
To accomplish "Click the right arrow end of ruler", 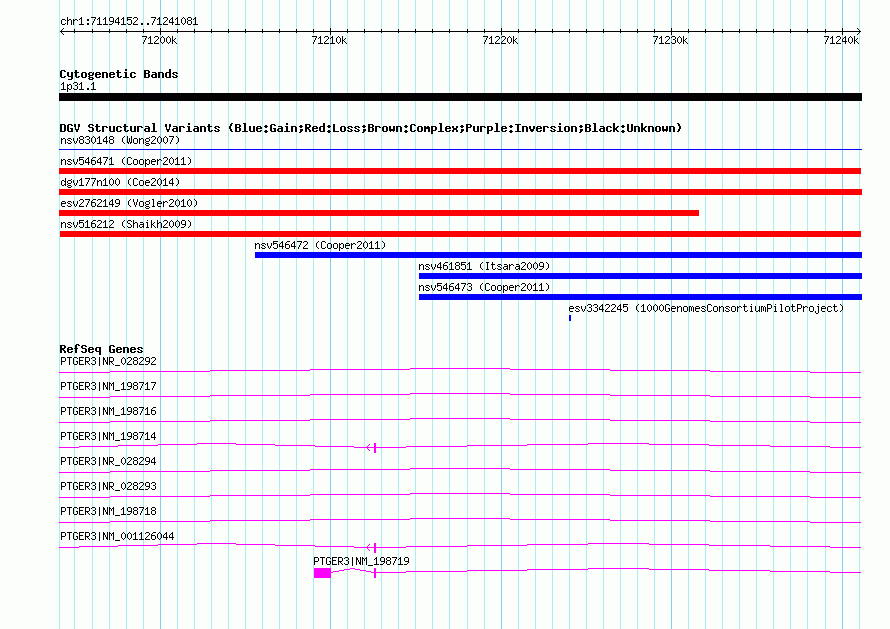I will (859, 31).
